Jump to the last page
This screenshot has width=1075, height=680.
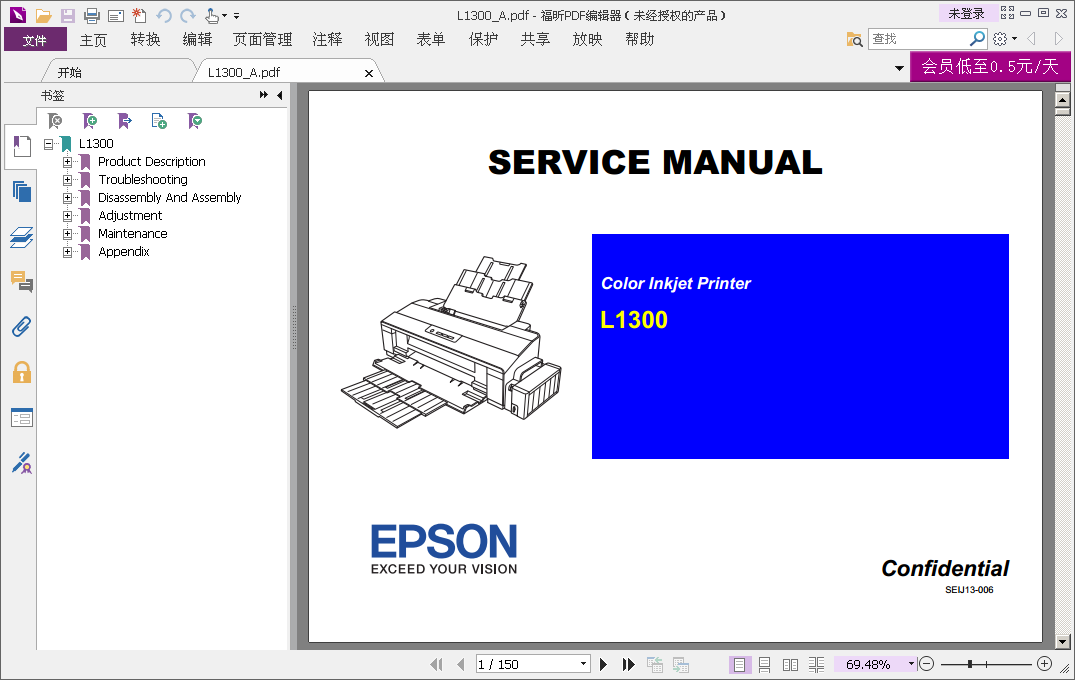628,664
